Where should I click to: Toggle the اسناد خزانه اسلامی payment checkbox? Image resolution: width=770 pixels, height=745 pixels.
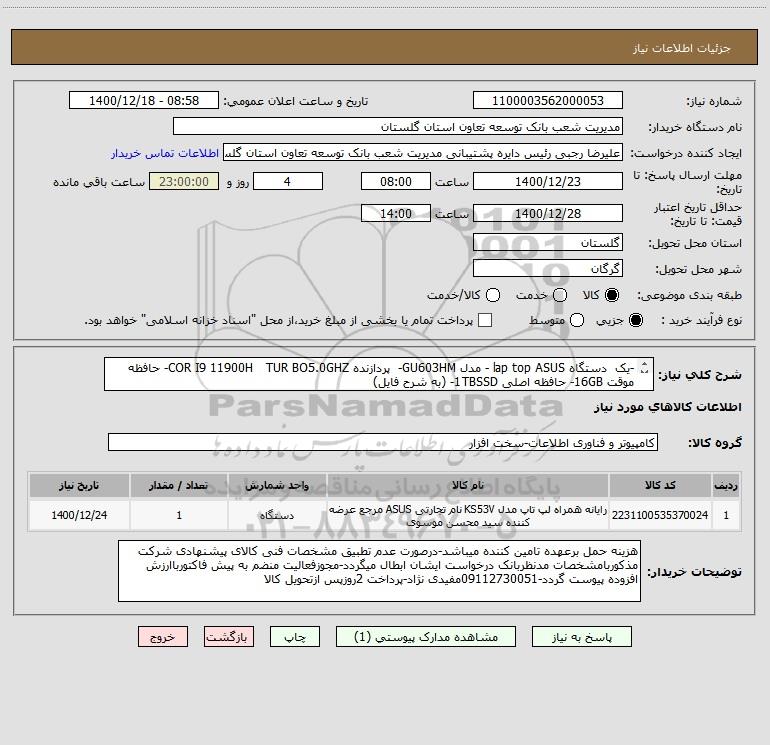[x=485, y=320]
